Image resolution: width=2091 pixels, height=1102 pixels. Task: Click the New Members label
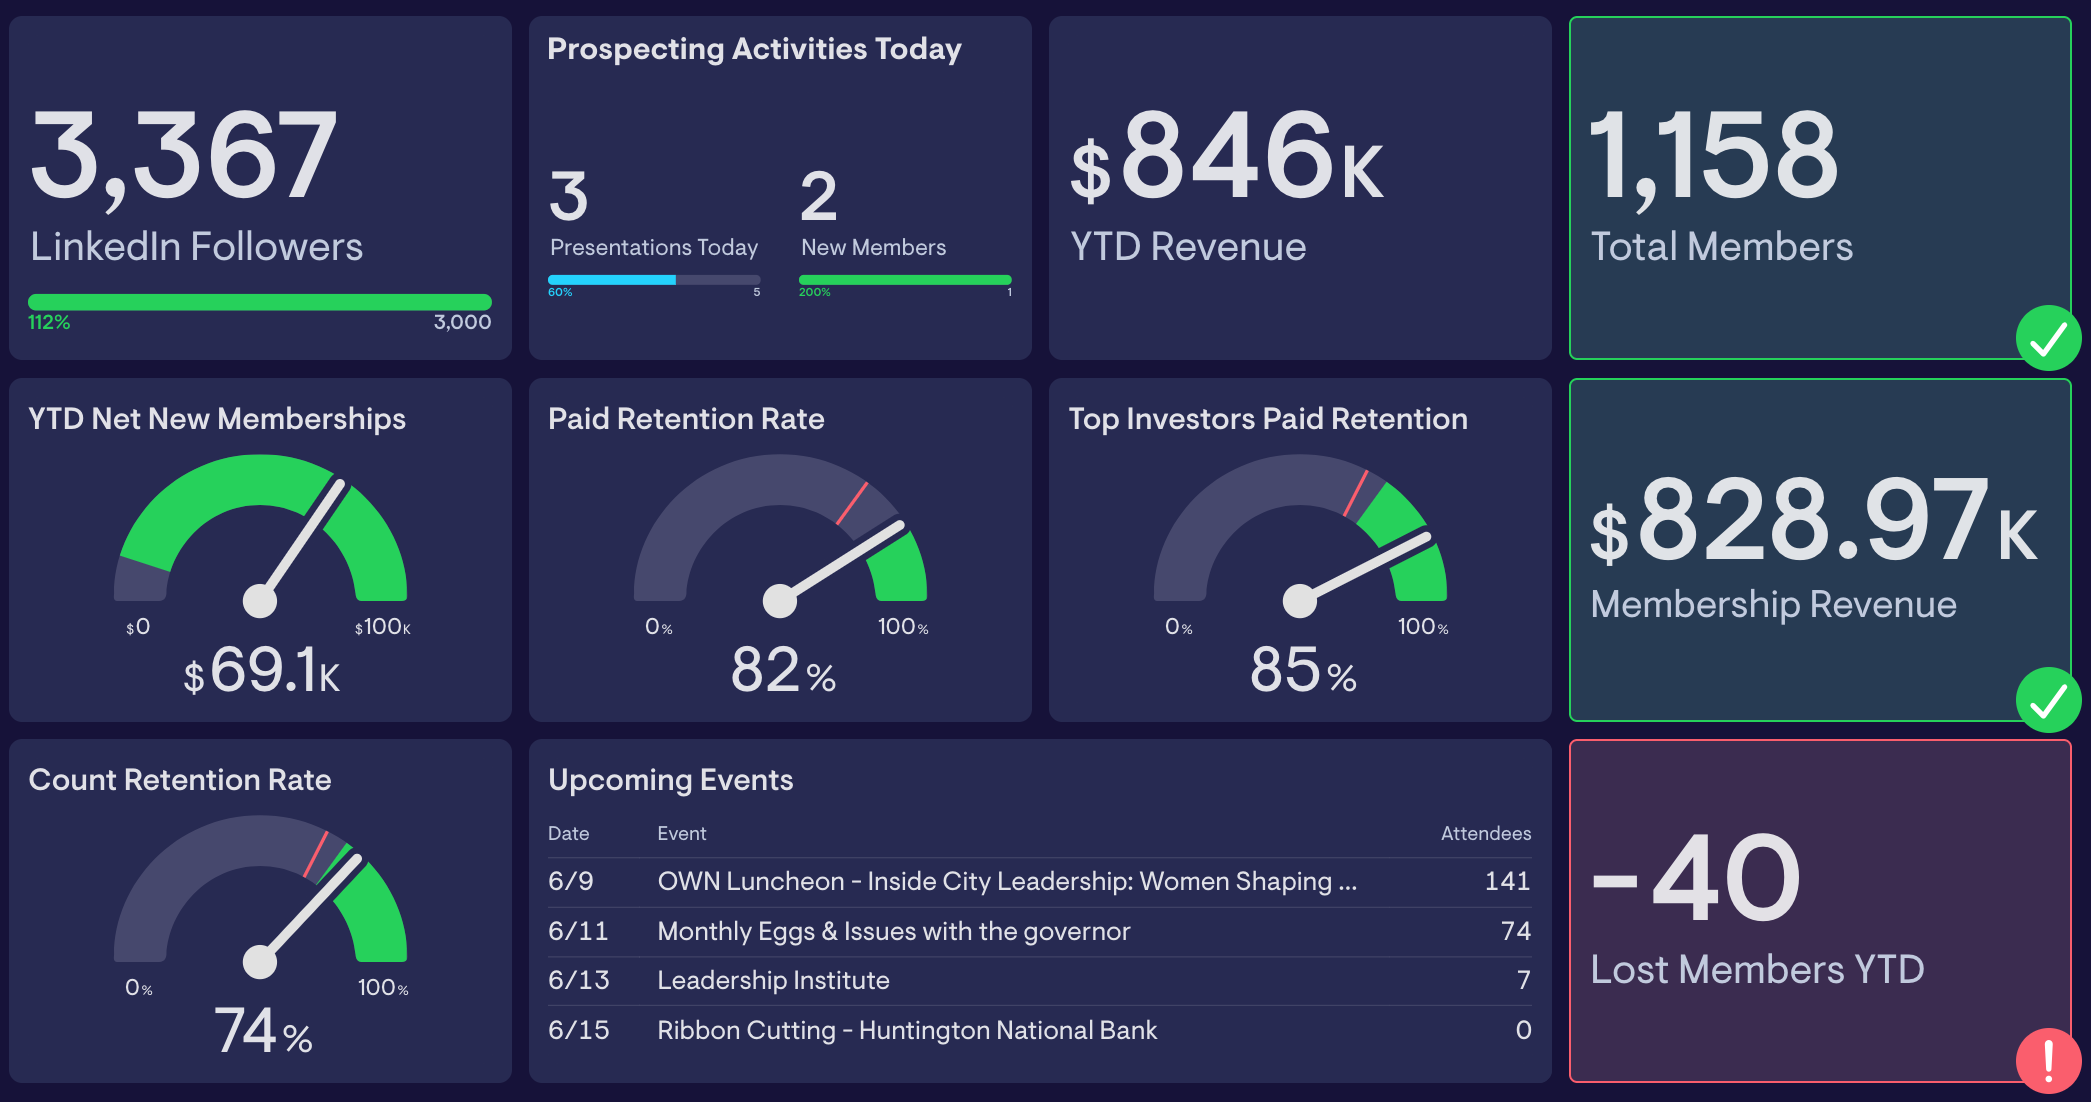[873, 247]
